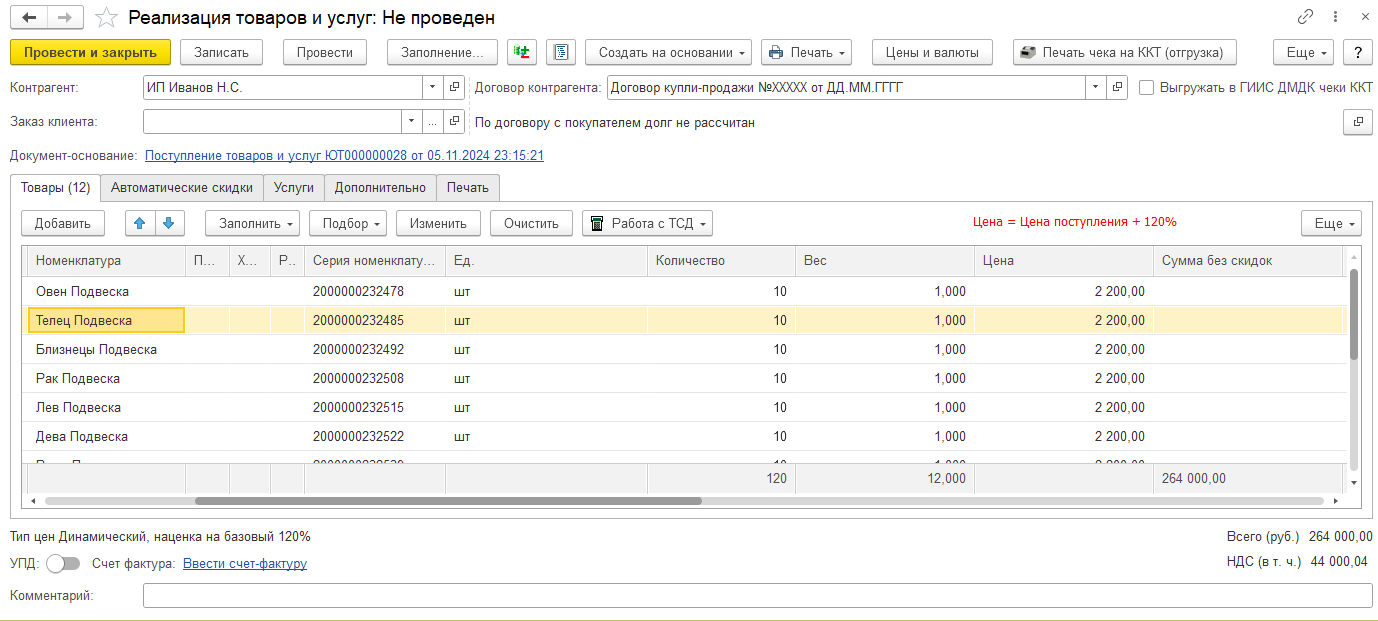Switch to Товары (12) tab
1378x621 pixels.
point(55,187)
